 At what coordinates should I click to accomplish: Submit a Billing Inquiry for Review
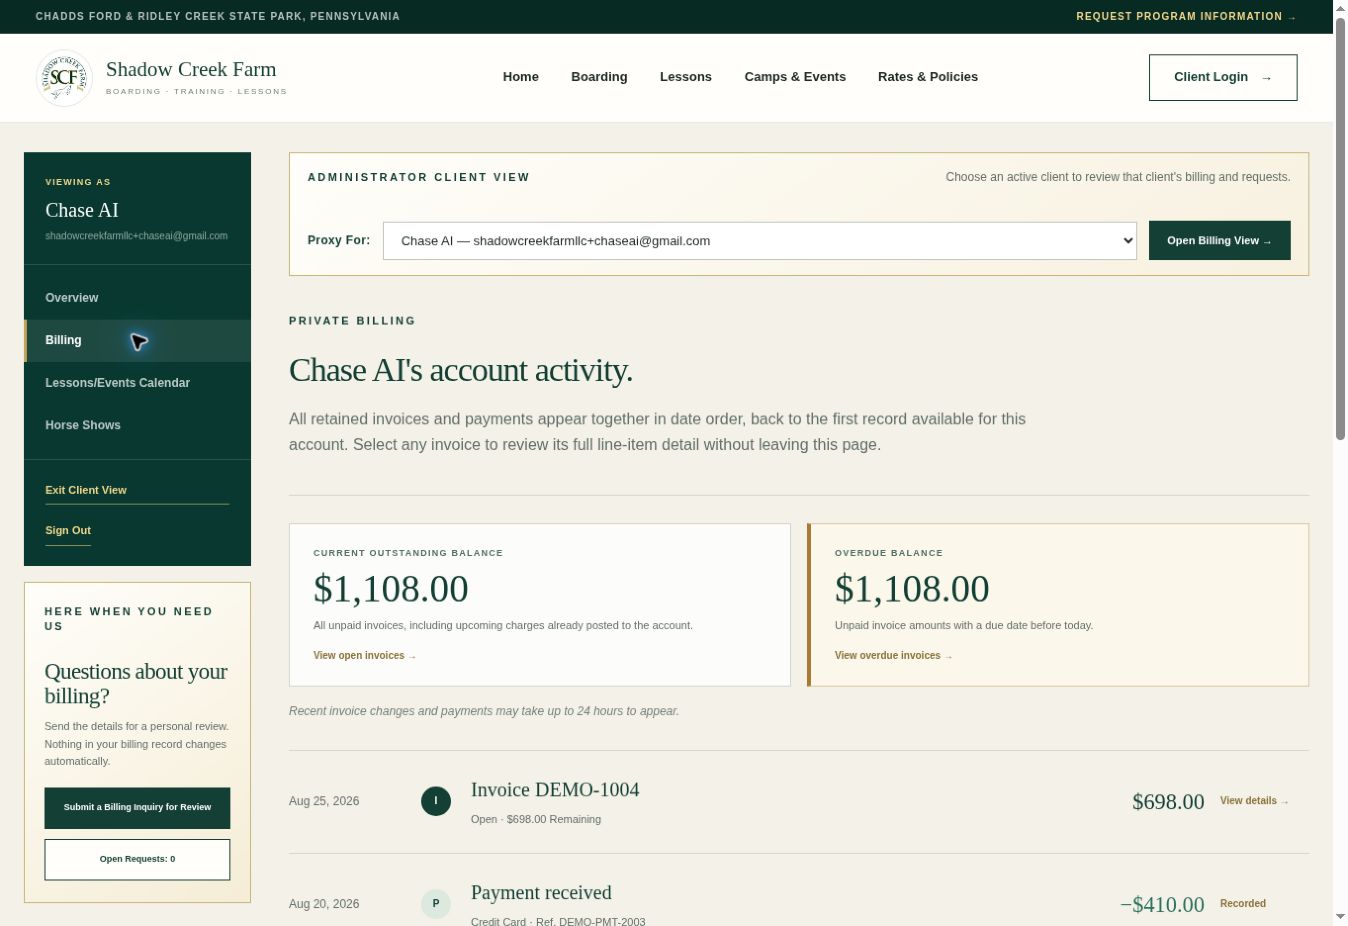click(137, 808)
